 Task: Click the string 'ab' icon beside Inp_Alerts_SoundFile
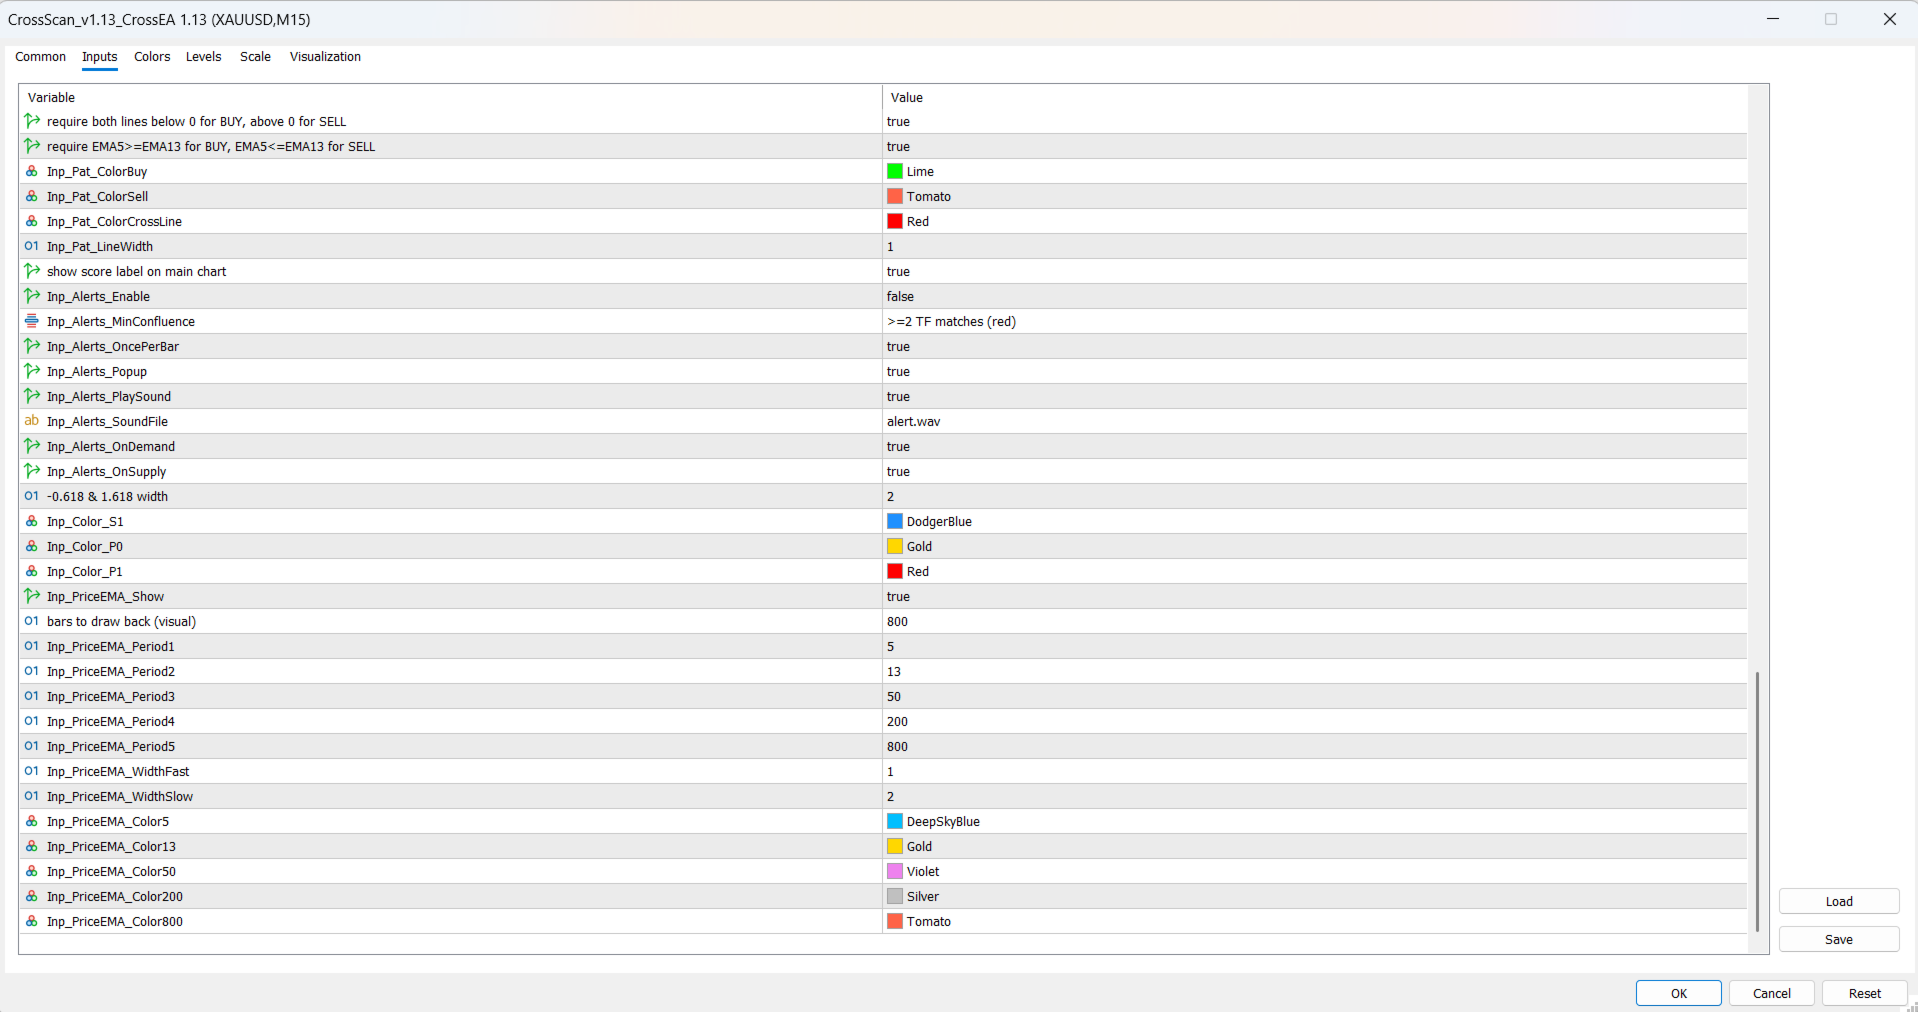32,421
